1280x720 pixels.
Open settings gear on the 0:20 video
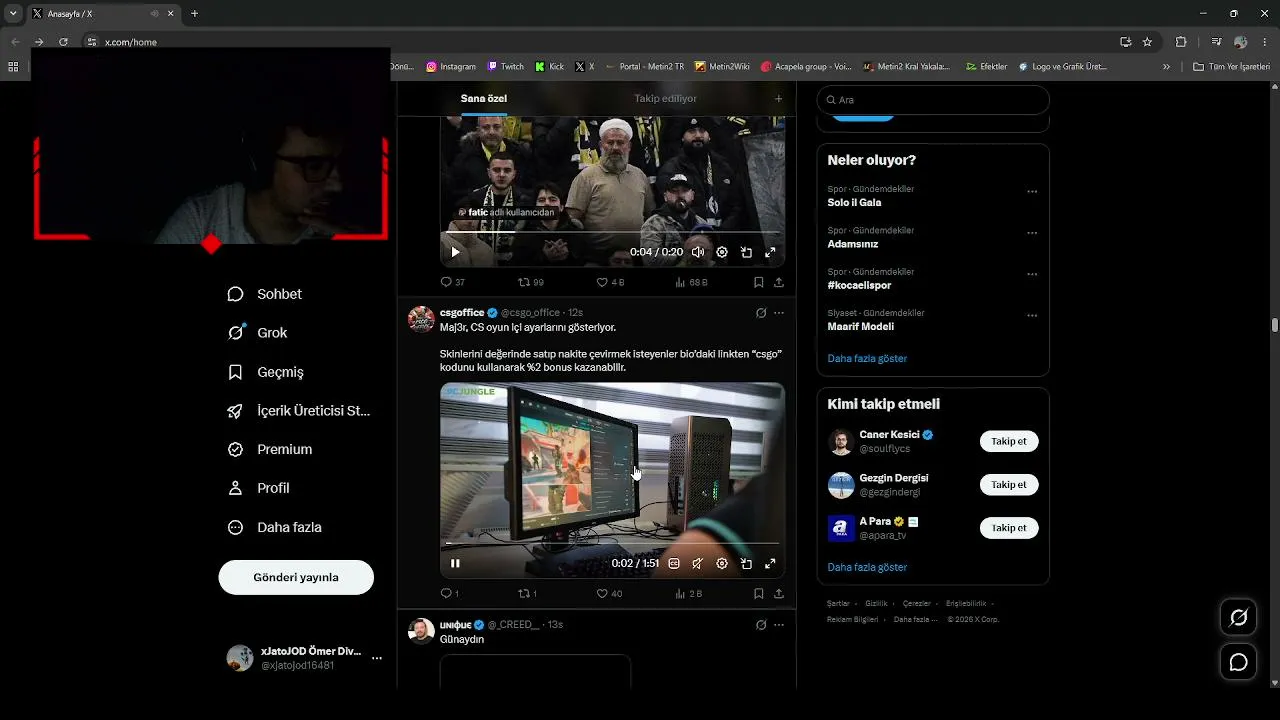[722, 253]
